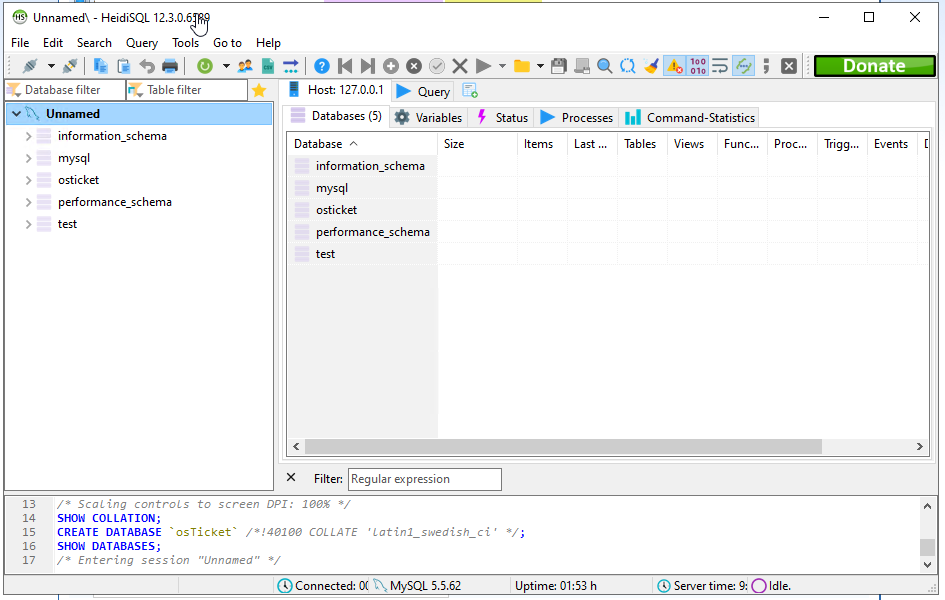Open the Search menu

coord(94,43)
